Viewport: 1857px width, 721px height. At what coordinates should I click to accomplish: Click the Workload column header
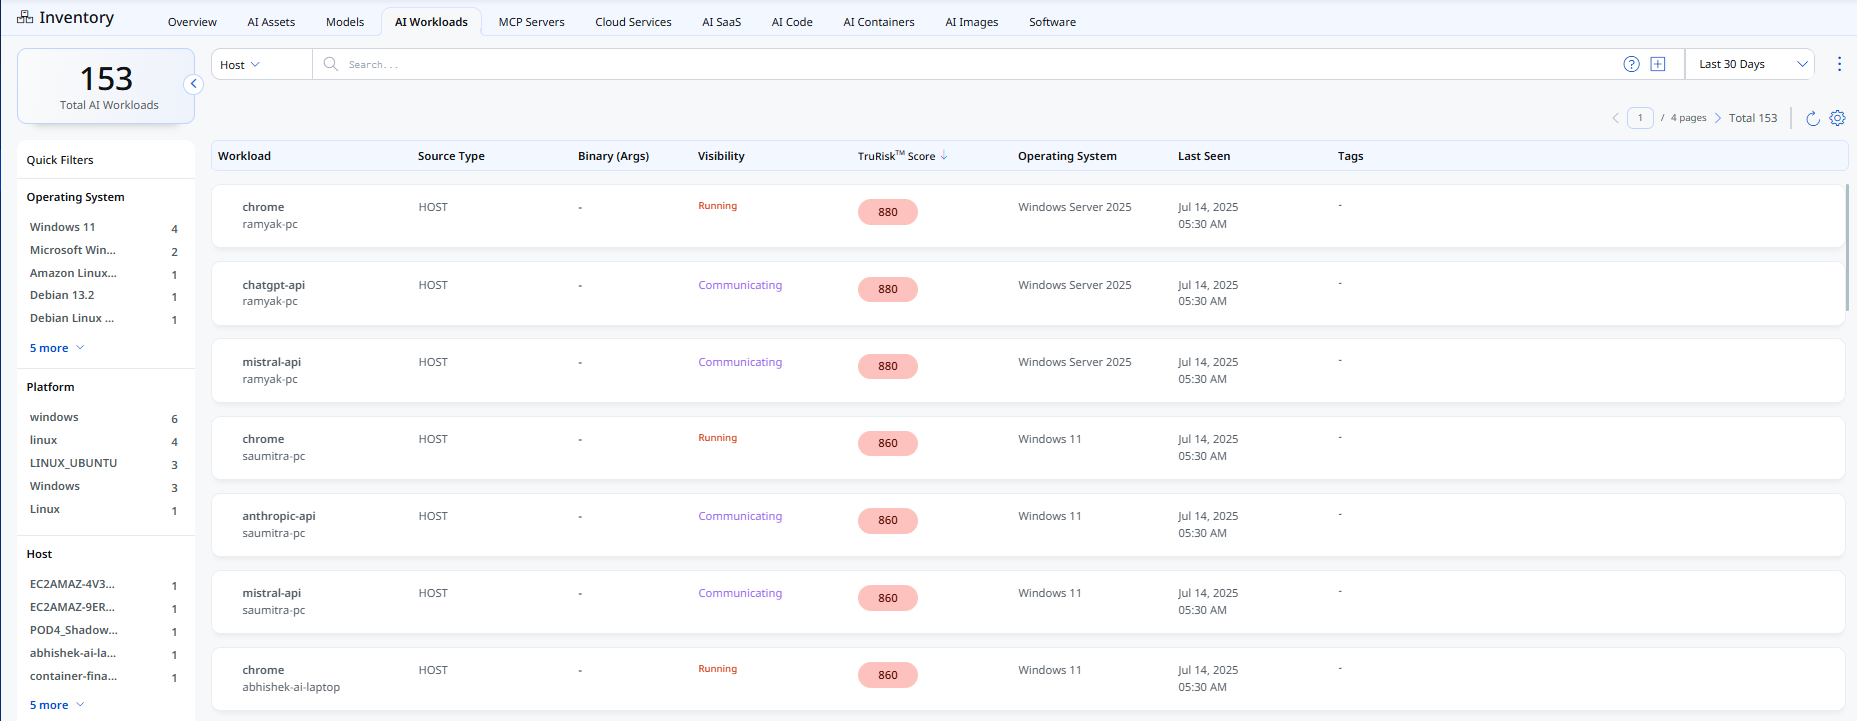pos(244,156)
